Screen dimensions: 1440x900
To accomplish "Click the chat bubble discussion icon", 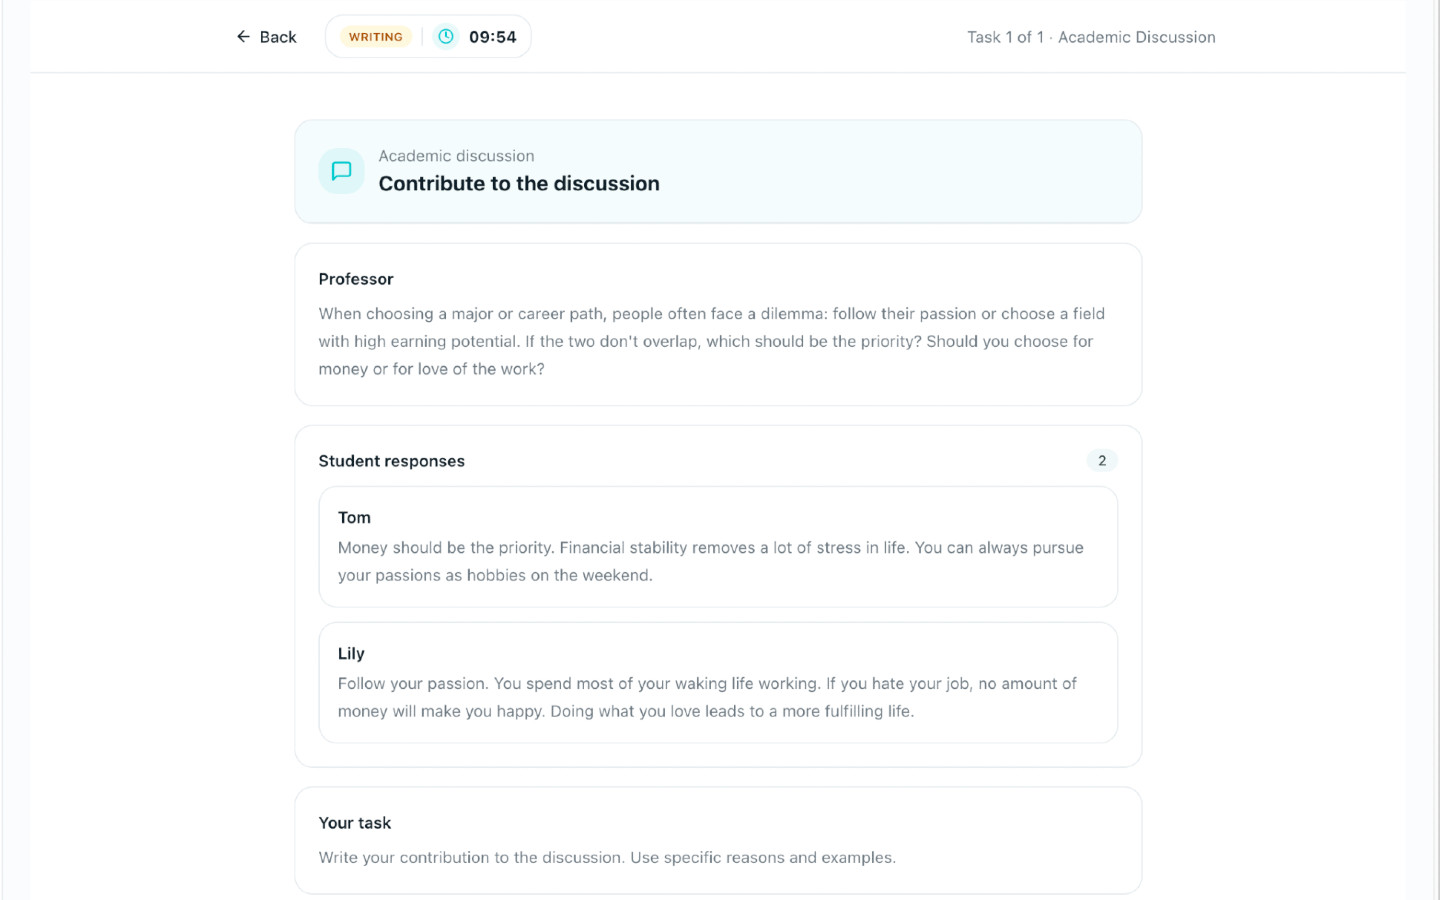I will 341,171.
